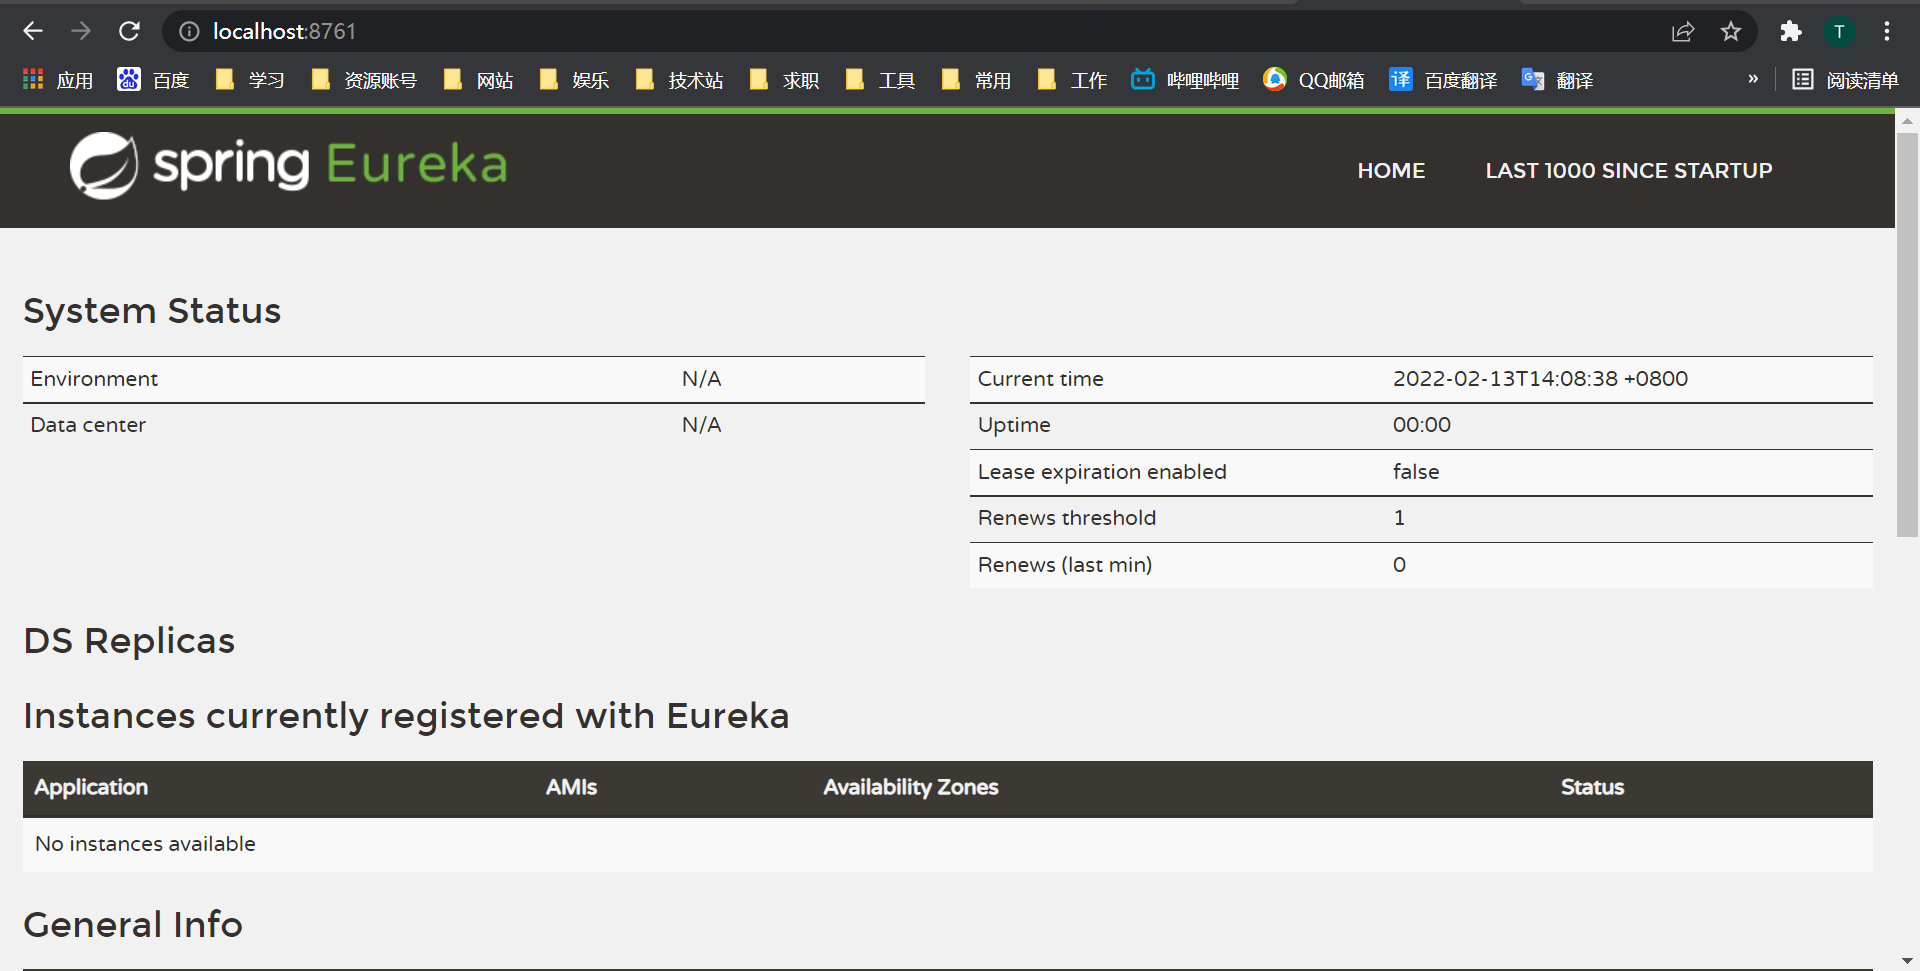The width and height of the screenshot is (1920, 971).
Task: Click the 'false' lease expiration value
Action: click(x=1416, y=472)
